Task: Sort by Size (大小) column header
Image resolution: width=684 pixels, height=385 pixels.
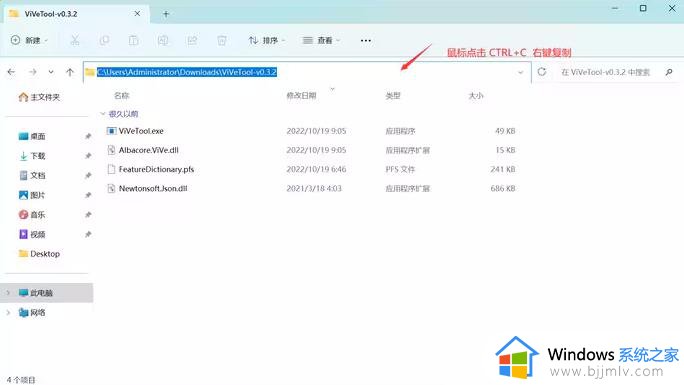Action: click(475, 95)
